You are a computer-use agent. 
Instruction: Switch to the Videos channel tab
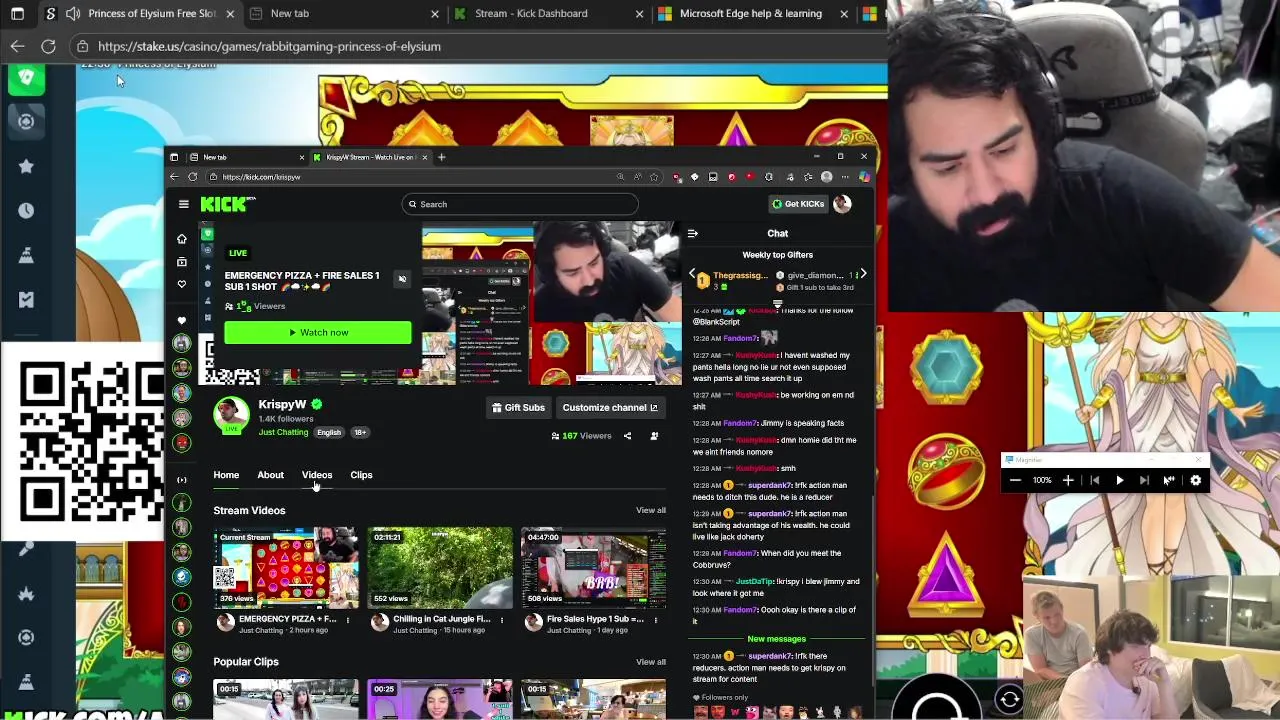click(x=317, y=475)
